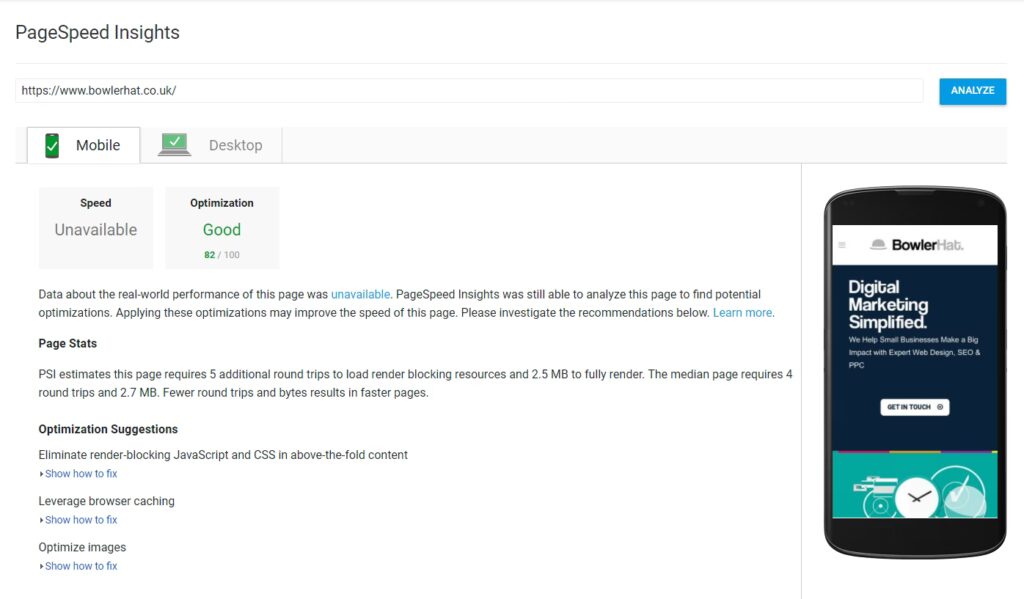Viewport: 1024px width, 599px height.
Task: Click the Speed Unavailable card
Action: [x=96, y=228]
